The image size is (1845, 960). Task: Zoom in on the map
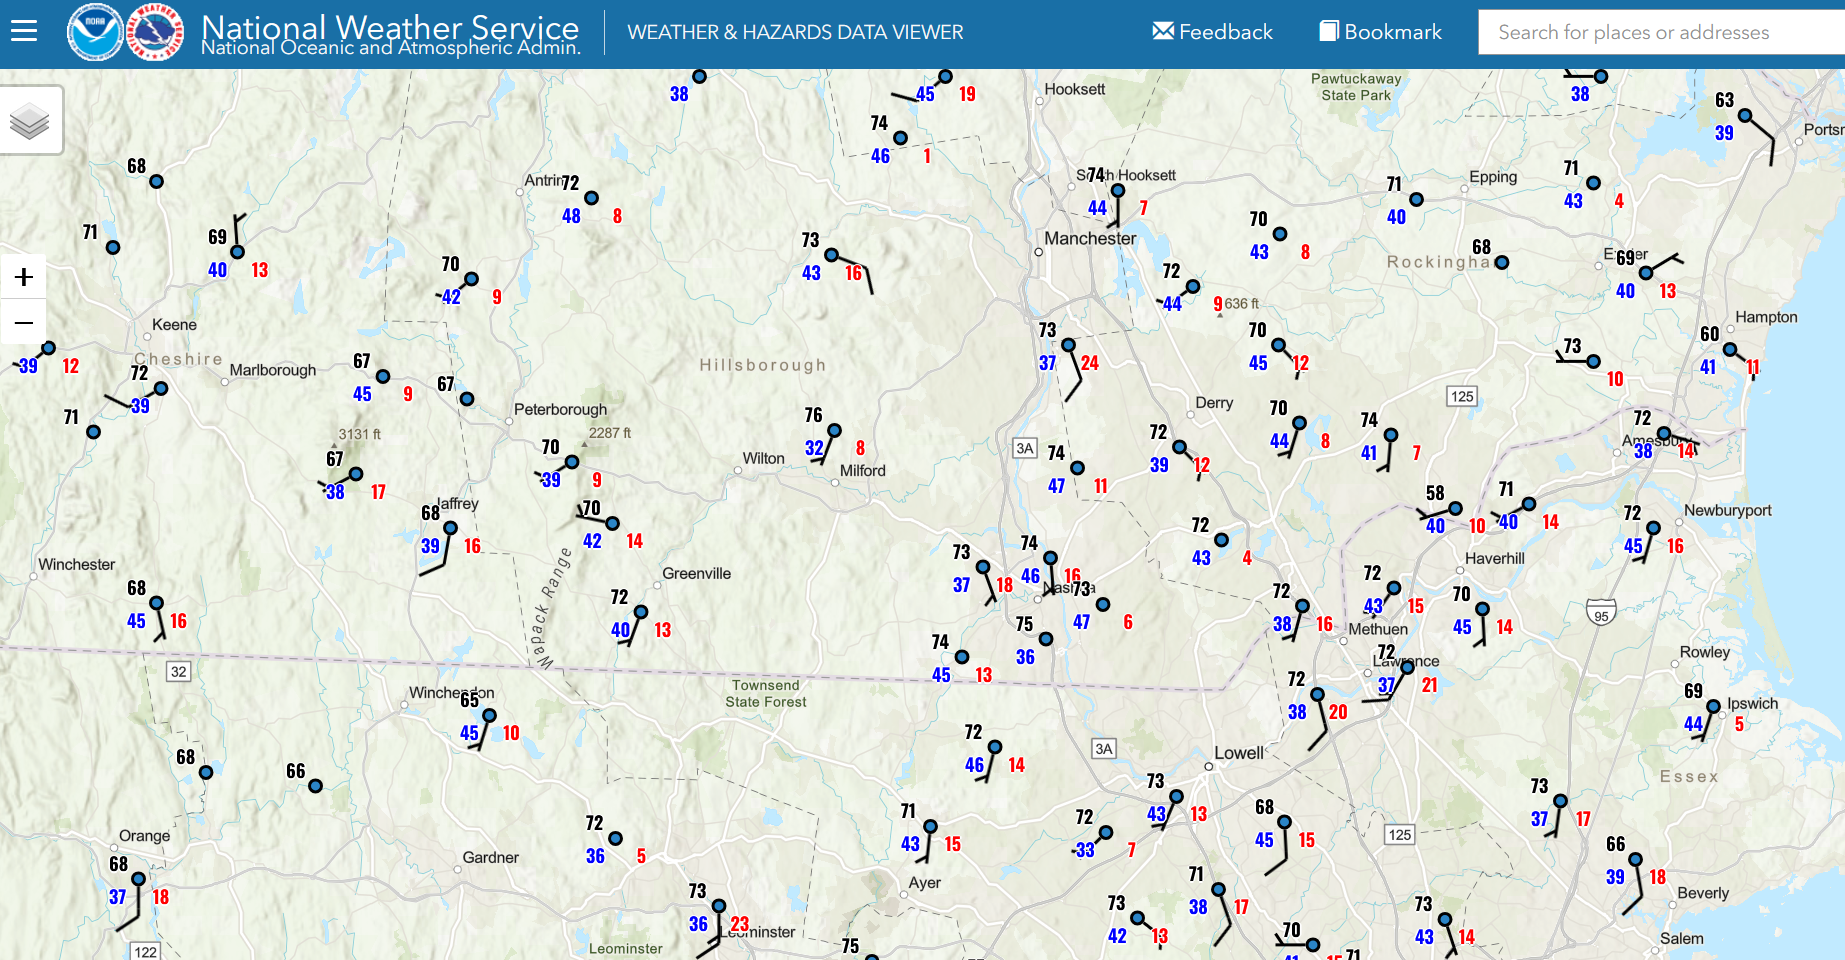pos(24,277)
